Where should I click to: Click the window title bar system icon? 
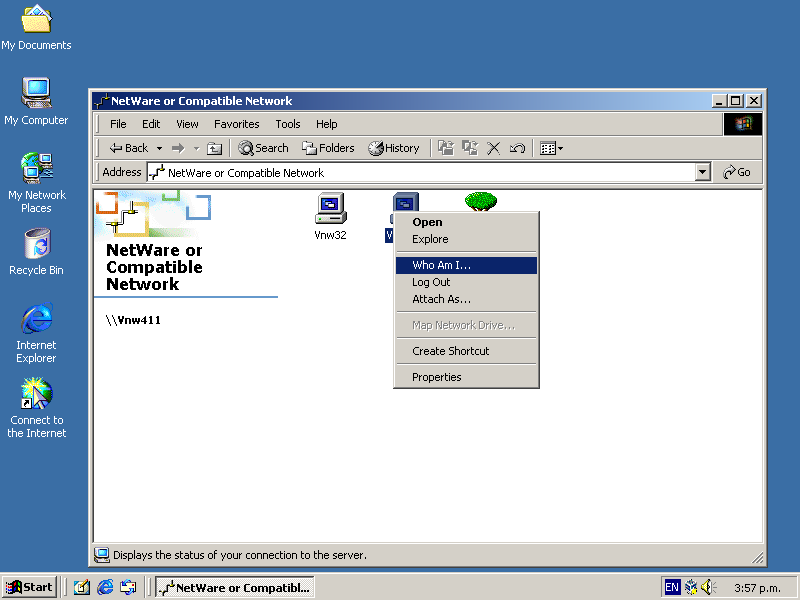click(x=102, y=101)
